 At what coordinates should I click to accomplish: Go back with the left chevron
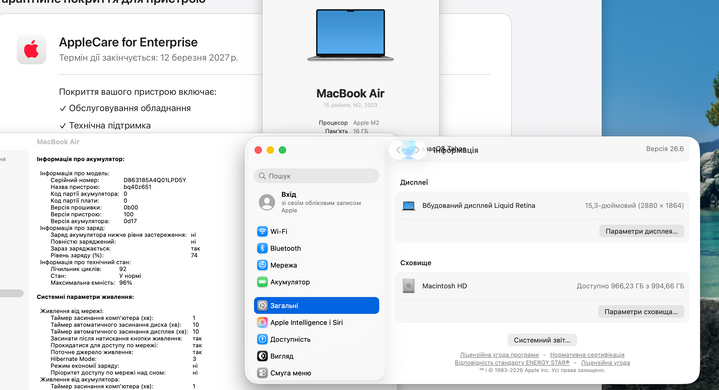398,150
